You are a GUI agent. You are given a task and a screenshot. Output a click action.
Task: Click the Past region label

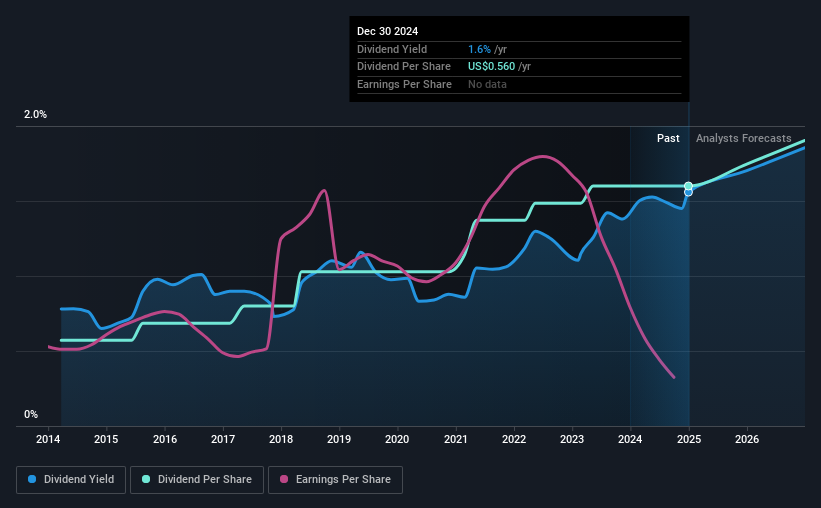click(668, 138)
